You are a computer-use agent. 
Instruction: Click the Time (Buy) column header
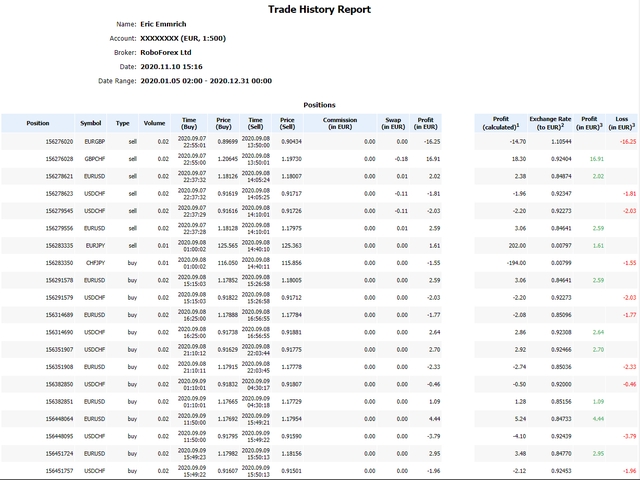pos(189,123)
